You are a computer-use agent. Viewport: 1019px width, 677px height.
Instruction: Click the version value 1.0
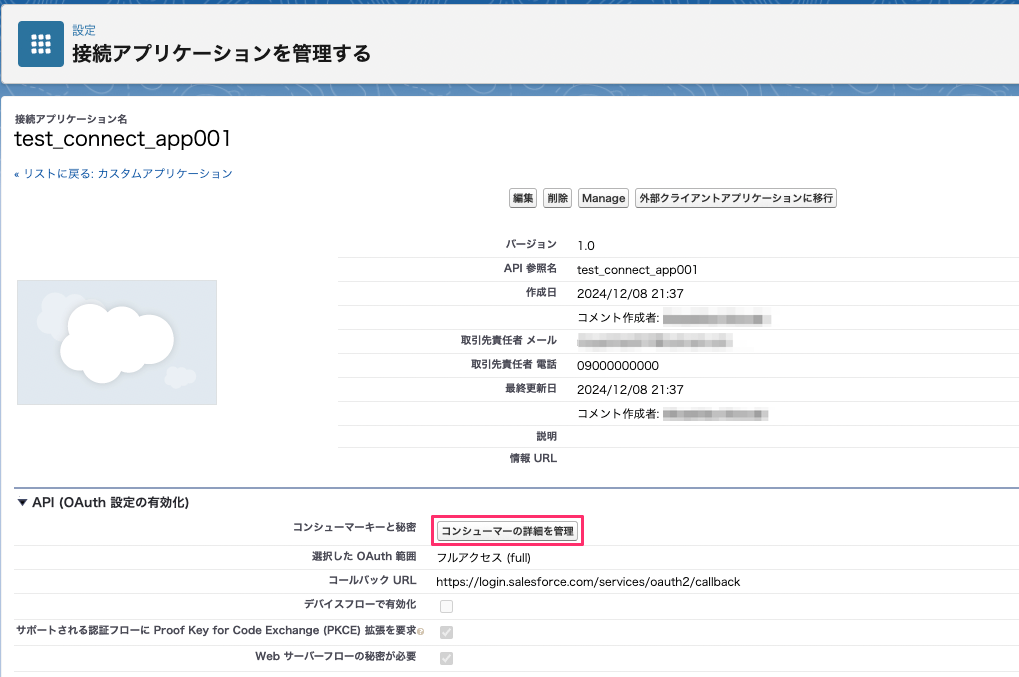(586, 246)
